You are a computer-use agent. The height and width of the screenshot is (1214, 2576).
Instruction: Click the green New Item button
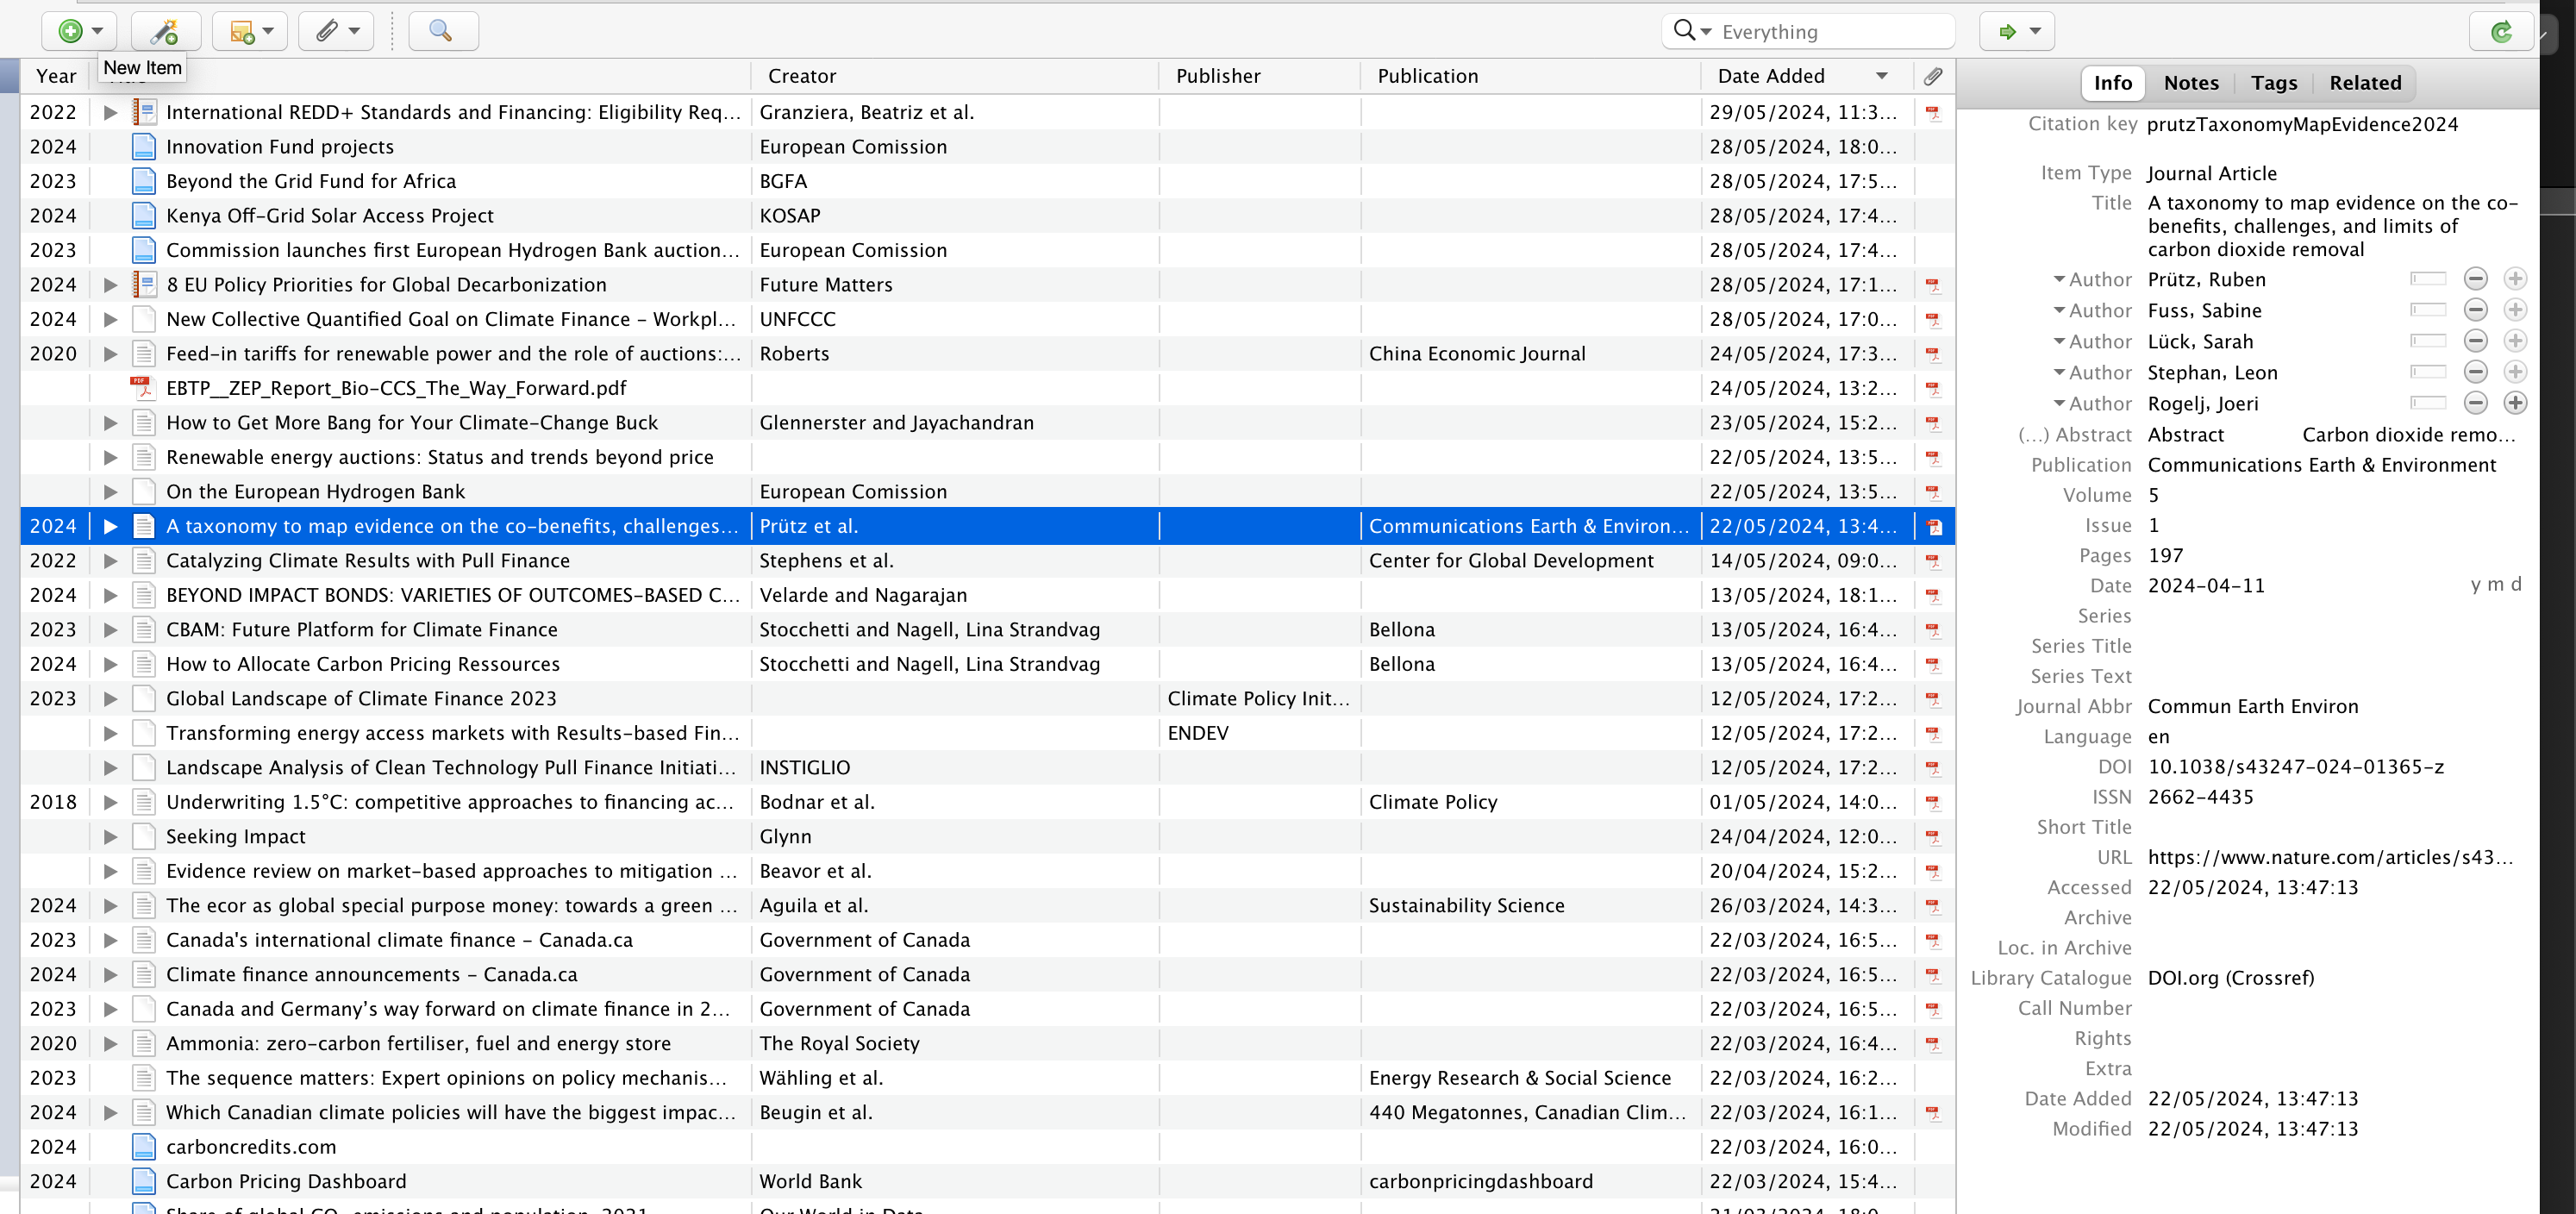pyautogui.click(x=79, y=31)
